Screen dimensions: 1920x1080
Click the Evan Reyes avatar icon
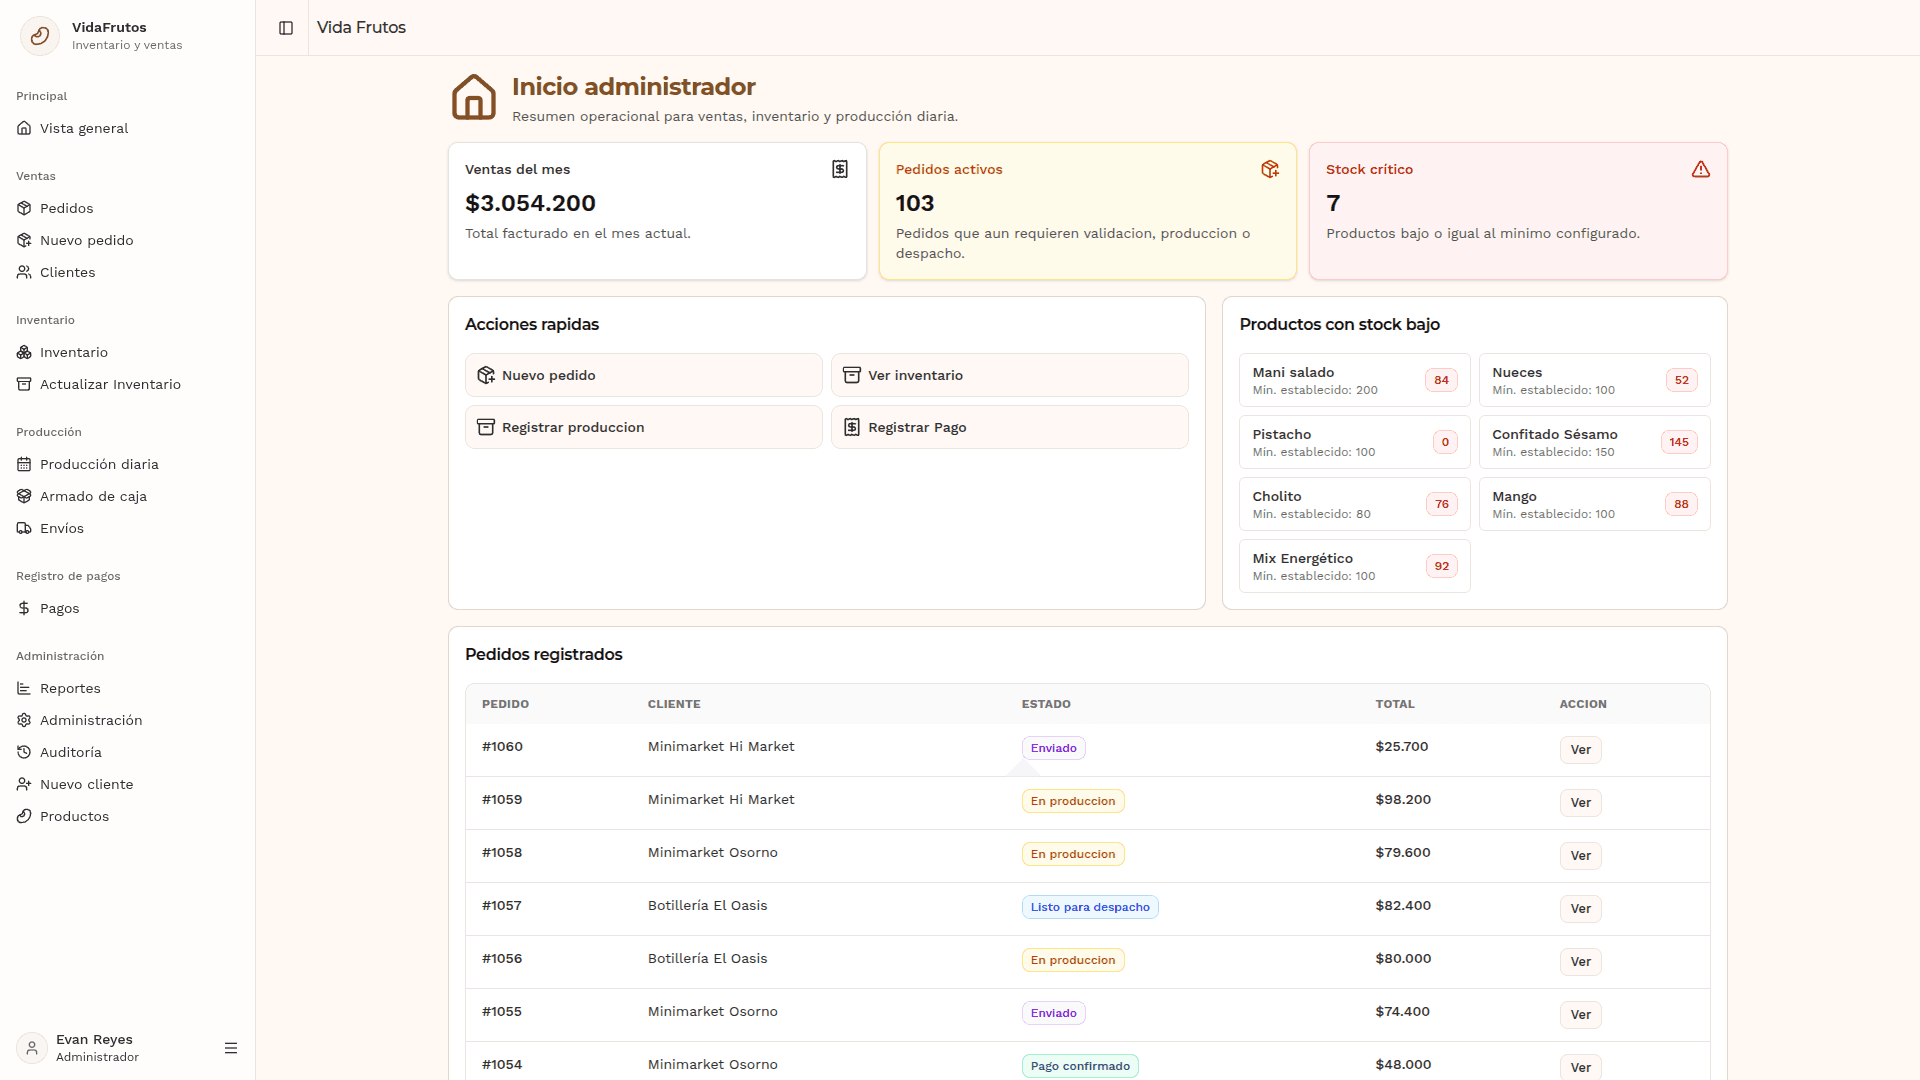pyautogui.click(x=32, y=1048)
